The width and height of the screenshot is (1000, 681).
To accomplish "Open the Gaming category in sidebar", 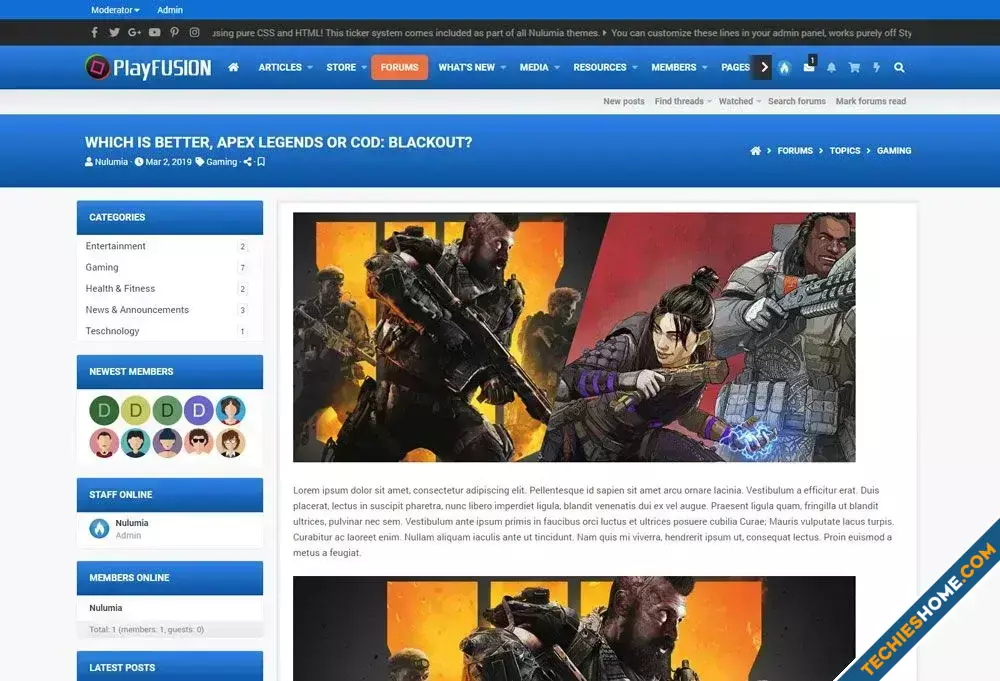I will 102,267.
